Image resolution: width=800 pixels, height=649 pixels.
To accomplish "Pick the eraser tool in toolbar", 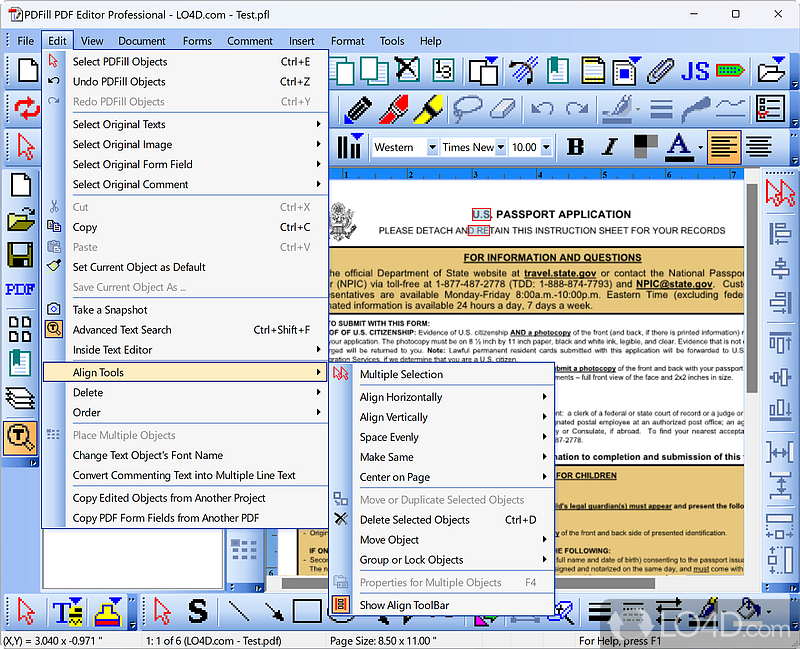I will [503, 109].
